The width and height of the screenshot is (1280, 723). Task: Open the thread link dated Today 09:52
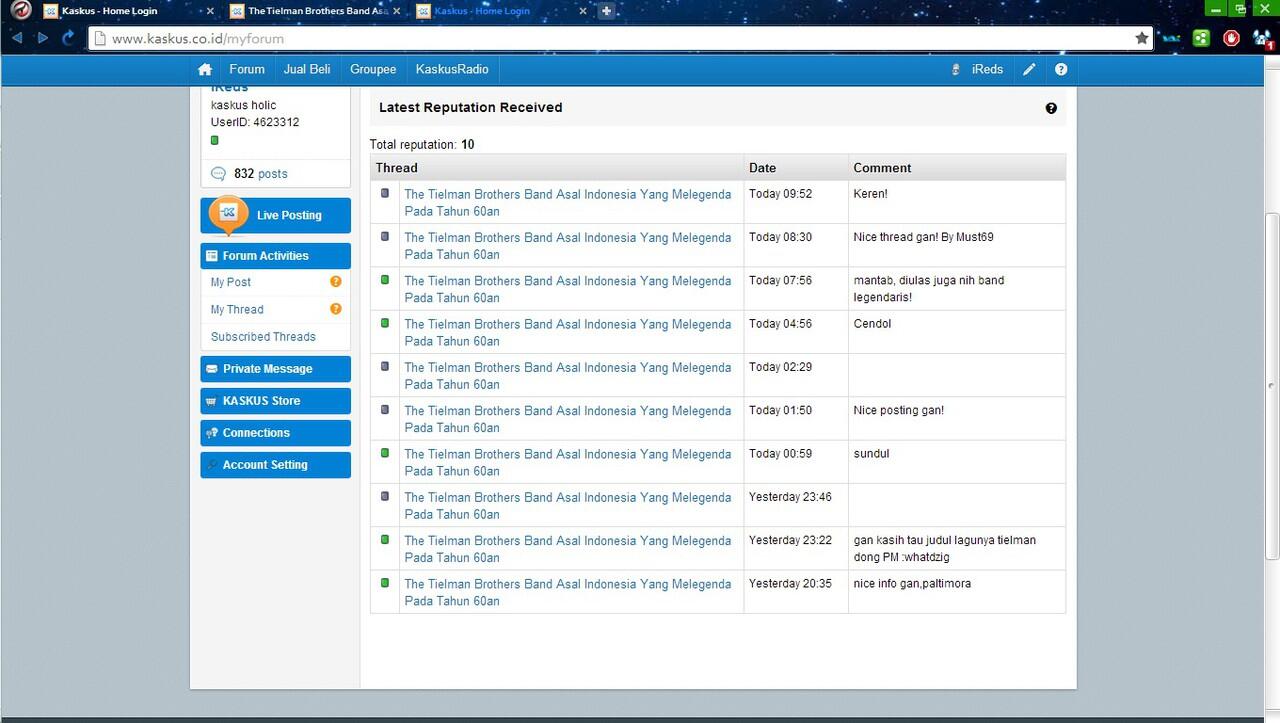(567, 203)
